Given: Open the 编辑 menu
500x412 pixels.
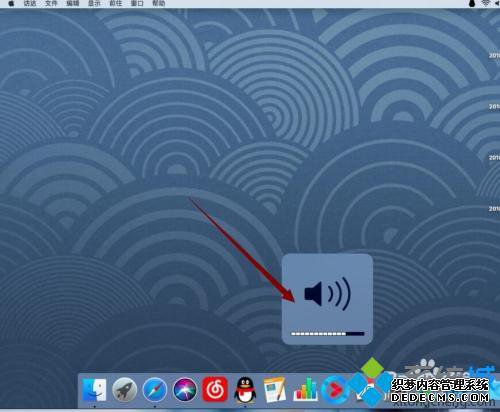Looking at the screenshot, I should tap(73, 3).
